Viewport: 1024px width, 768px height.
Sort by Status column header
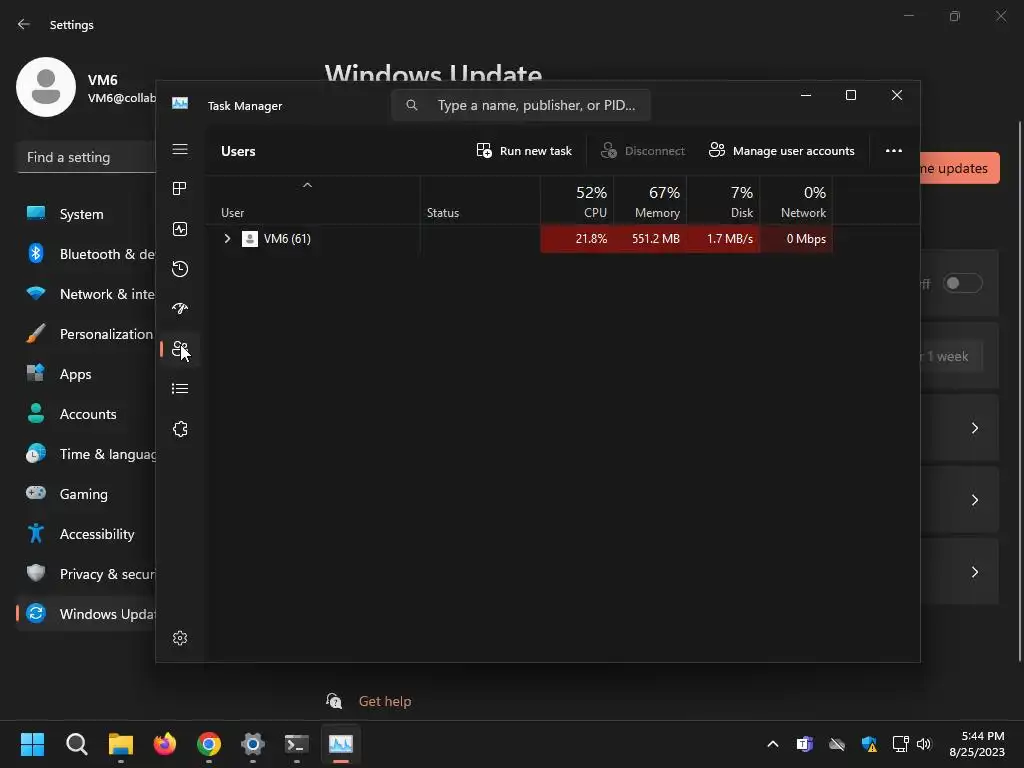coord(480,200)
